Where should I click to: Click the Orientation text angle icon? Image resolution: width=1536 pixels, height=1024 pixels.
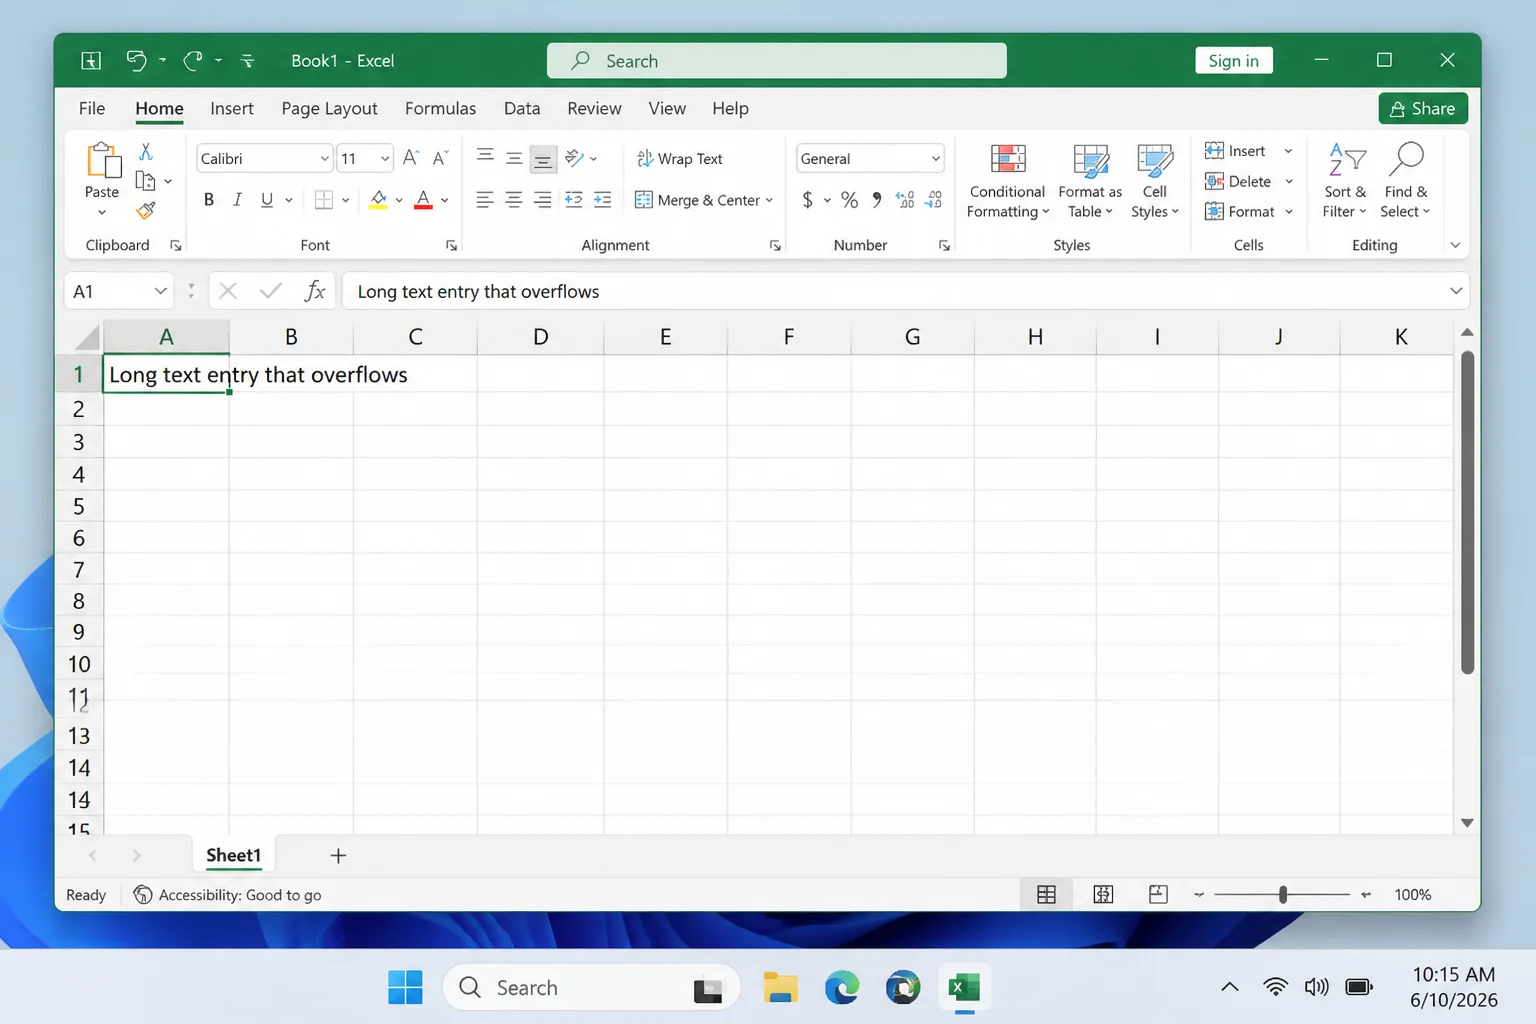pyautogui.click(x=575, y=158)
